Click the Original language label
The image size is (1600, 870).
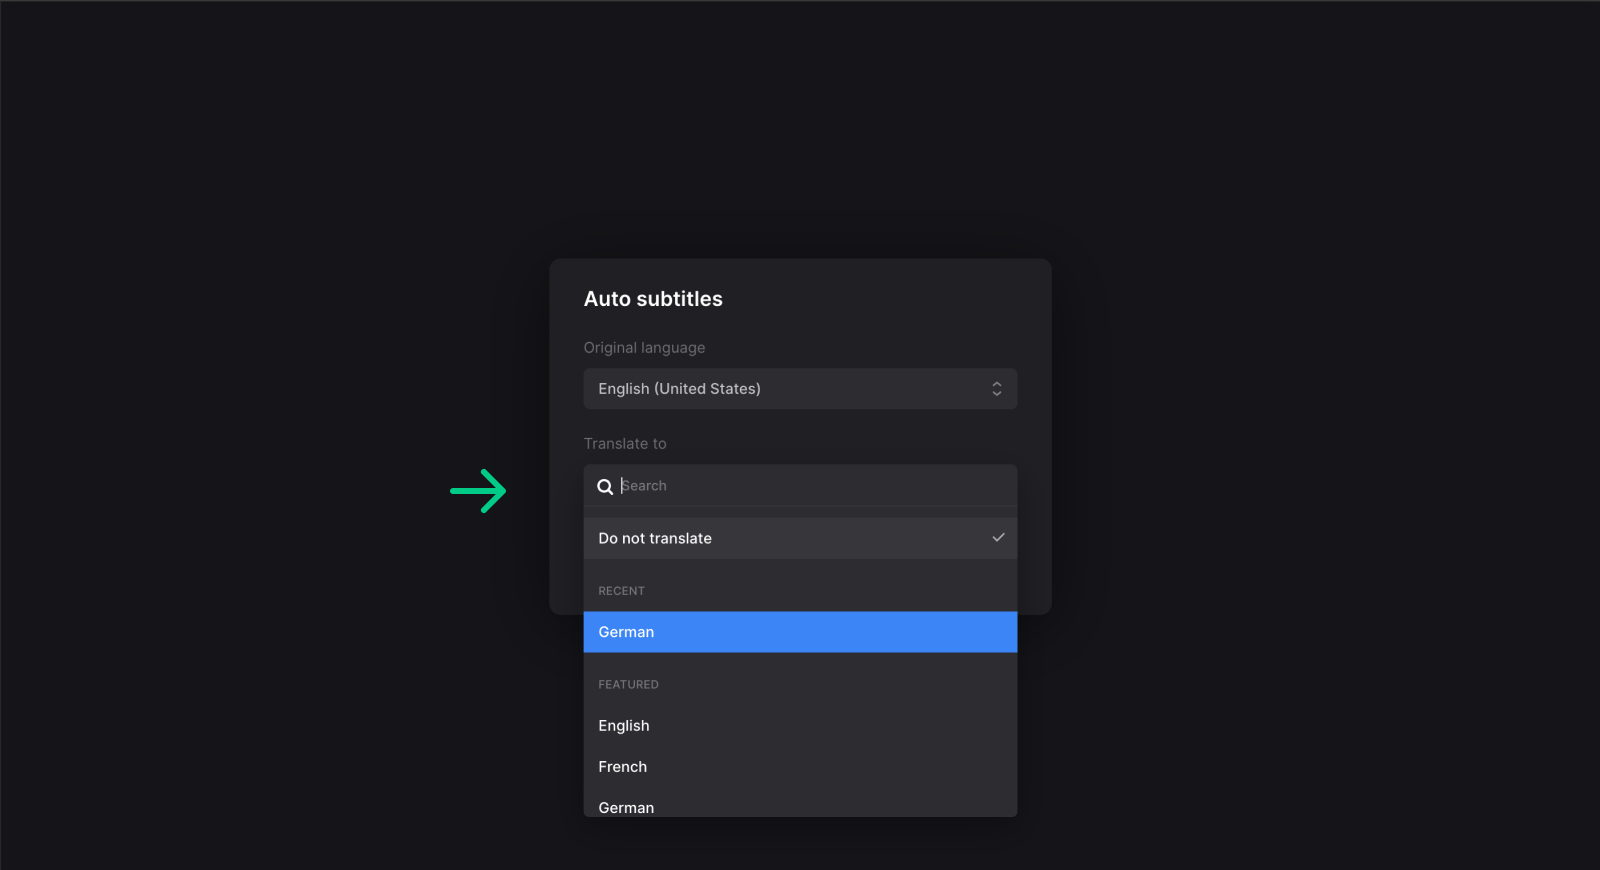point(644,348)
